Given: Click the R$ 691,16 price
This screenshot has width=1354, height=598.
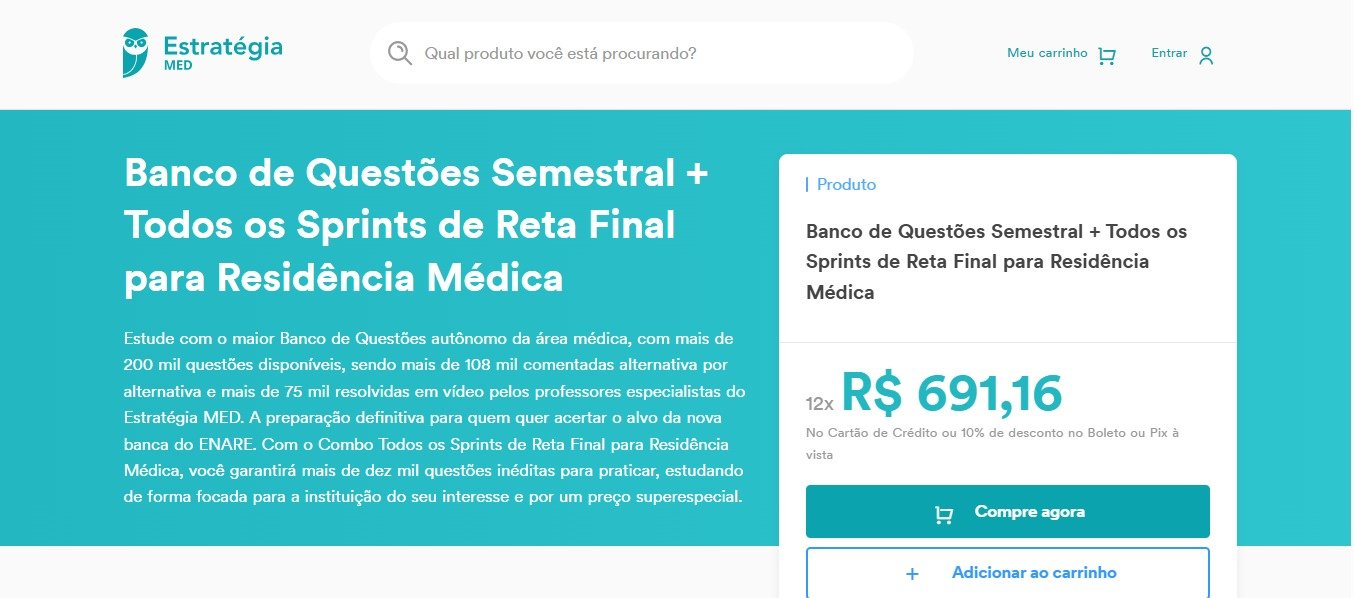Looking at the screenshot, I should [x=951, y=393].
